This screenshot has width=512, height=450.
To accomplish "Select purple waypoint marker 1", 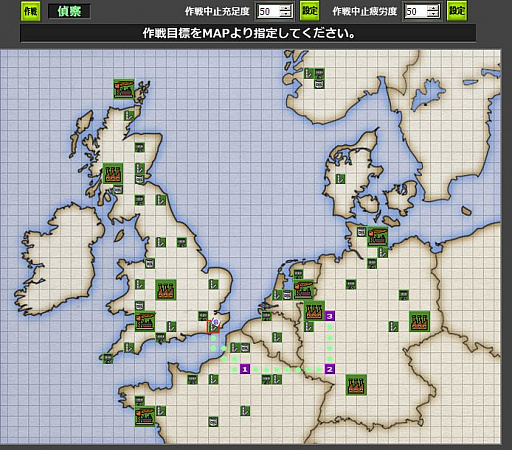I will (245, 369).
